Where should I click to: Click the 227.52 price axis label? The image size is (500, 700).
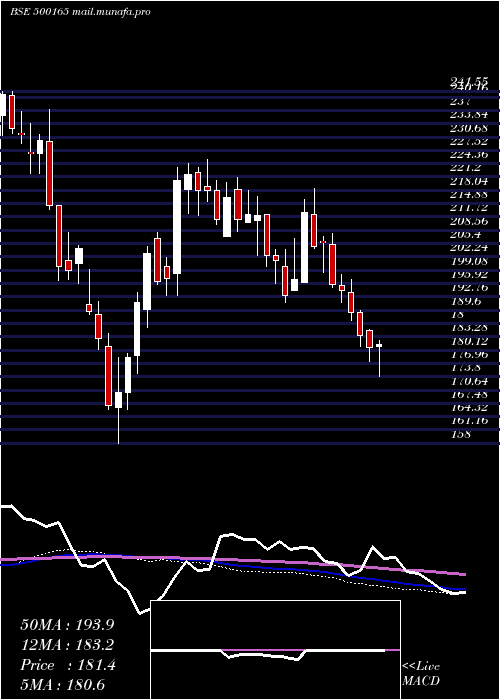tap(468, 142)
